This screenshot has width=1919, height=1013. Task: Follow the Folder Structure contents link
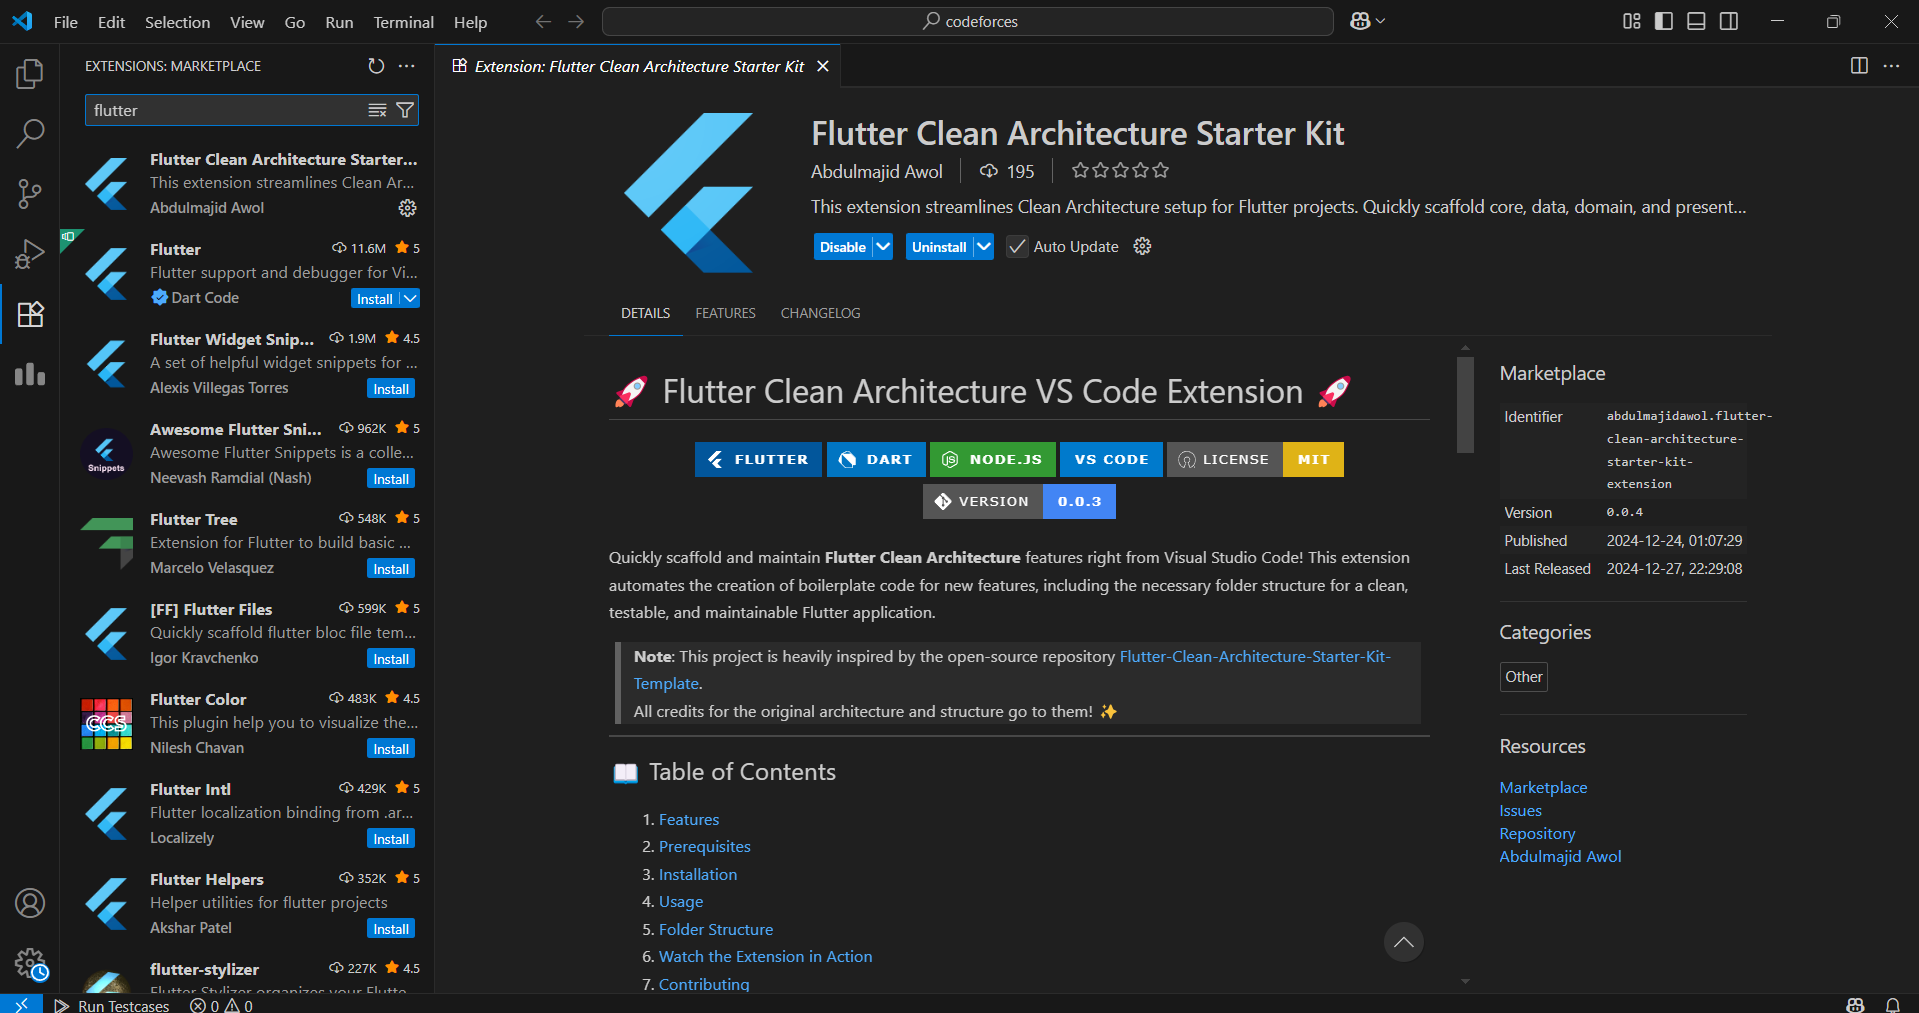(716, 929)
